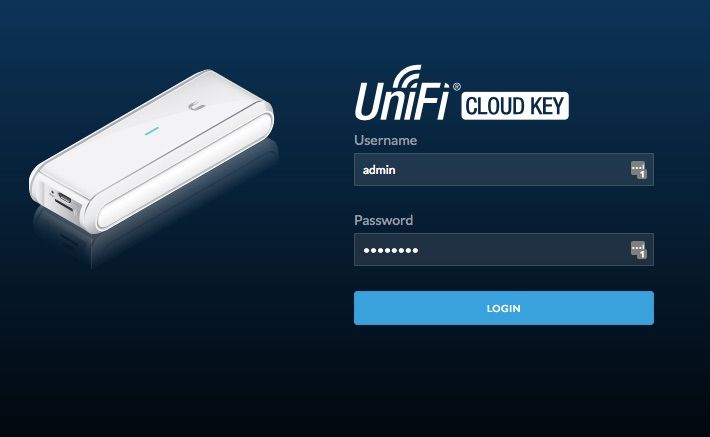Click the Password label
The width and height of the screenshot is (710, 437).
tap(384, 221)
